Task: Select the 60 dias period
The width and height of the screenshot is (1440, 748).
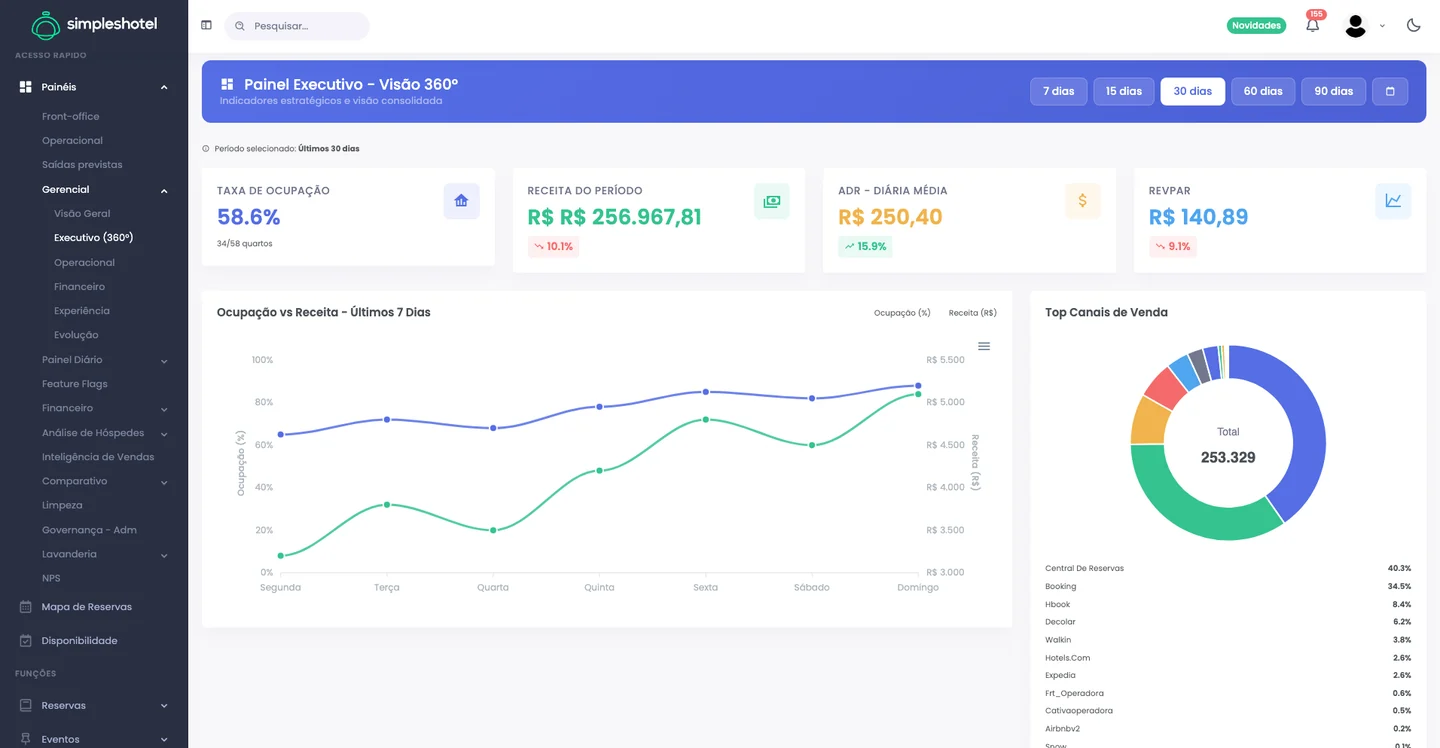Action: point(1263,91)
